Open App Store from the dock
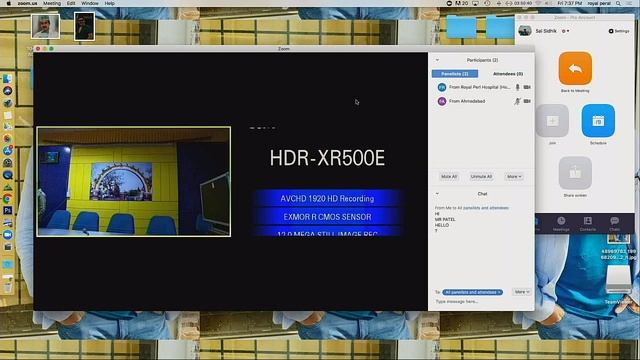Viewport: 640px width, 360px height. click(7, 151)
